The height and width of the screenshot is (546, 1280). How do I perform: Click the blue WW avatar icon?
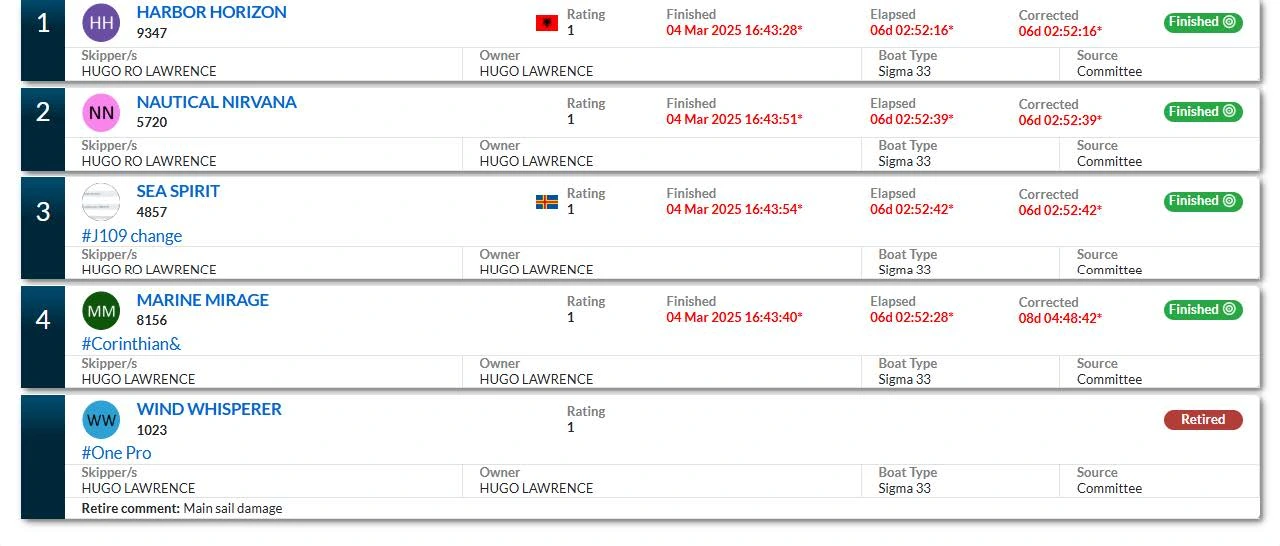pos(101,420)
